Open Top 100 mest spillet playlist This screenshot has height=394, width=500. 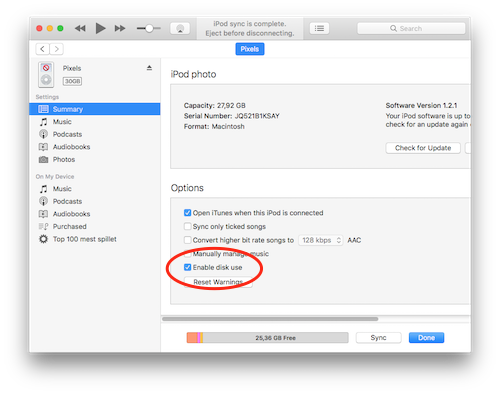pyautogui.click(x=95, y=239)
